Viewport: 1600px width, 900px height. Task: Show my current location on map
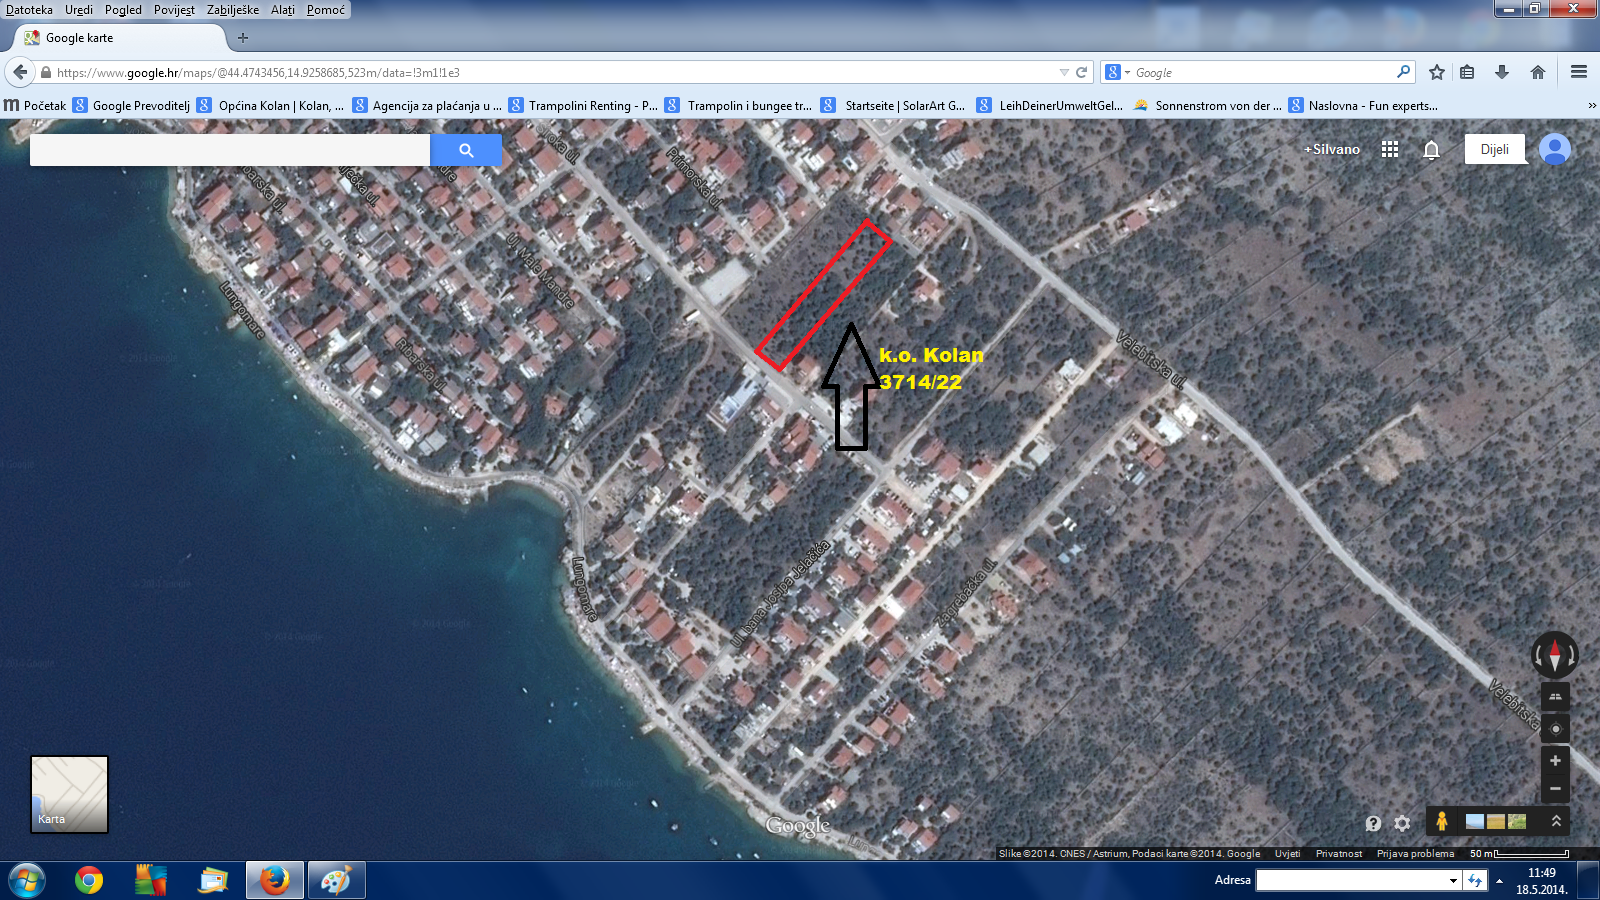tap(1555, 728)
